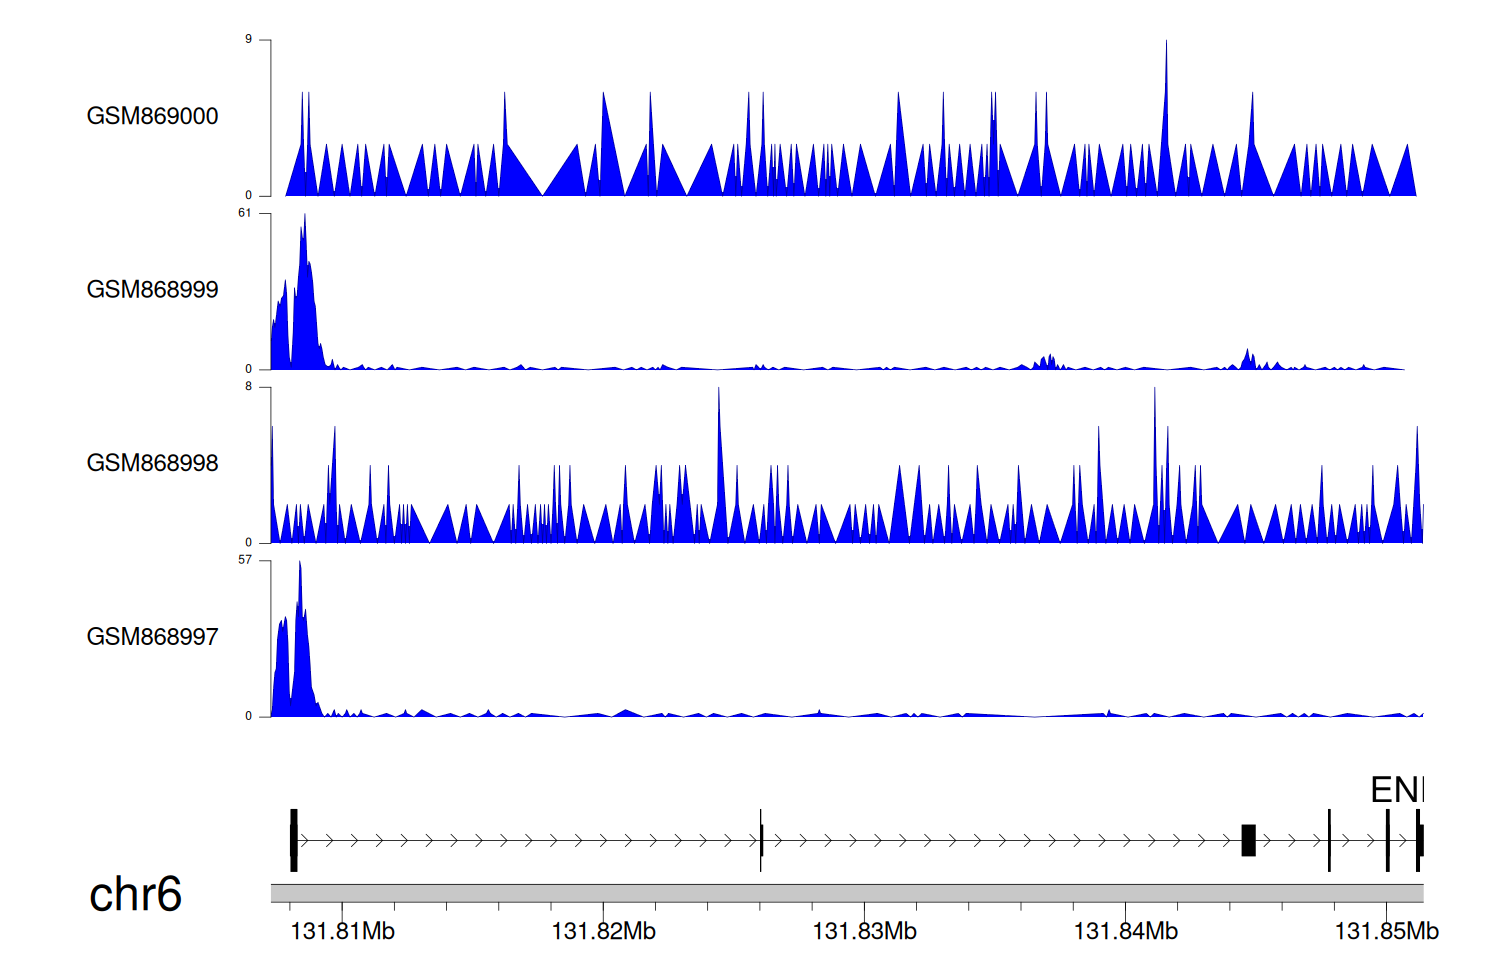Click the y-axis maximum 61 label

click(x=245, y=213)
